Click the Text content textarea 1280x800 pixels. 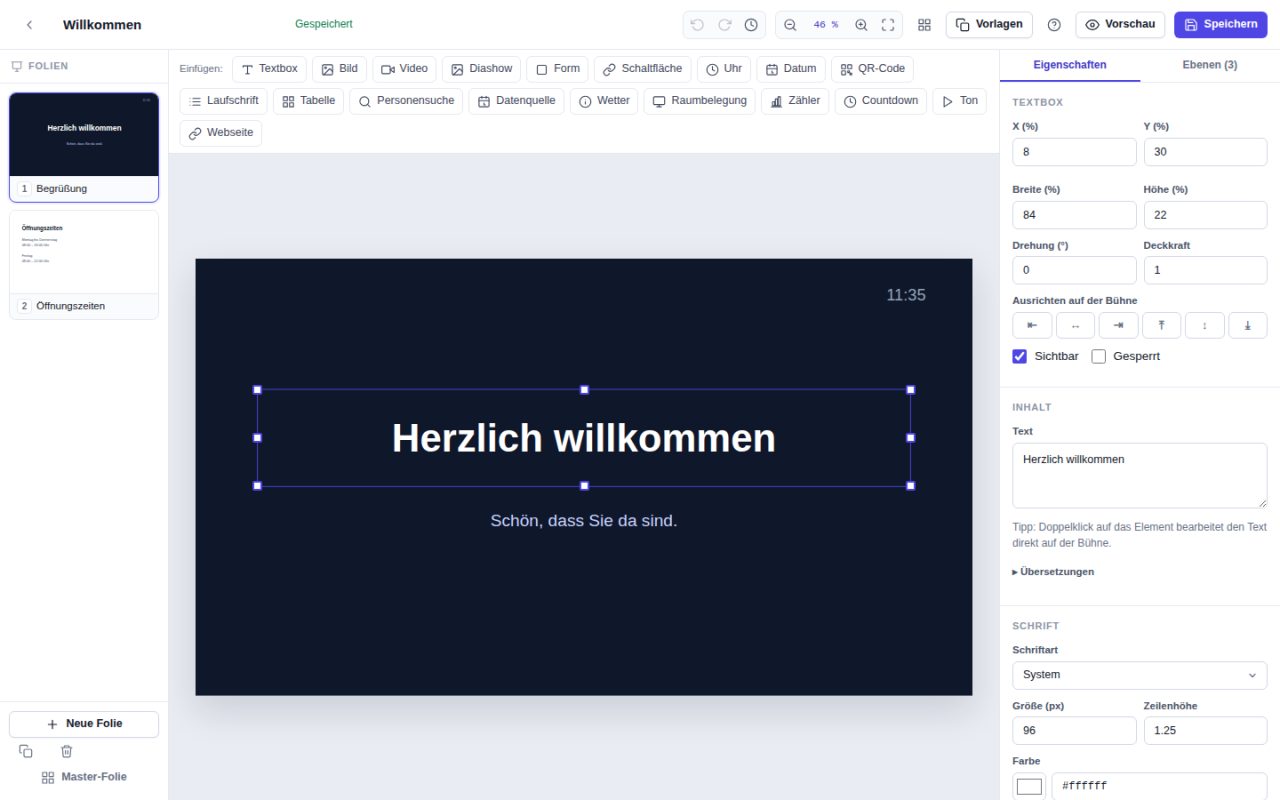pyautogui.click(x=1140, y=476)
